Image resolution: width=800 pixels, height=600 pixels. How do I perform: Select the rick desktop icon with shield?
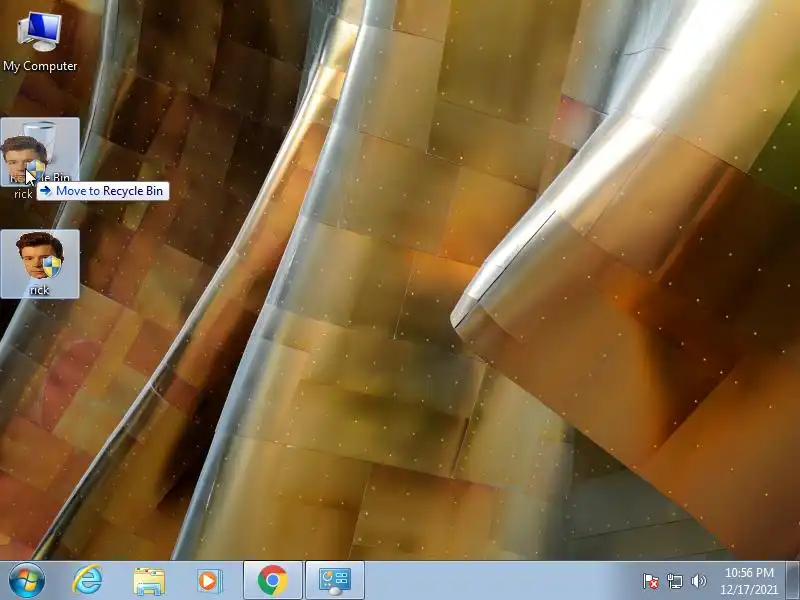point(40,263)
